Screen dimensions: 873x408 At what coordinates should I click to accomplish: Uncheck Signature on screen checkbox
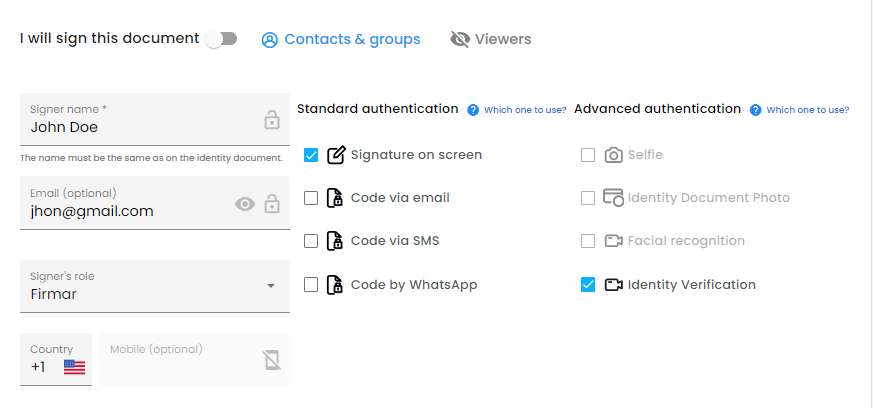(311, 155)
